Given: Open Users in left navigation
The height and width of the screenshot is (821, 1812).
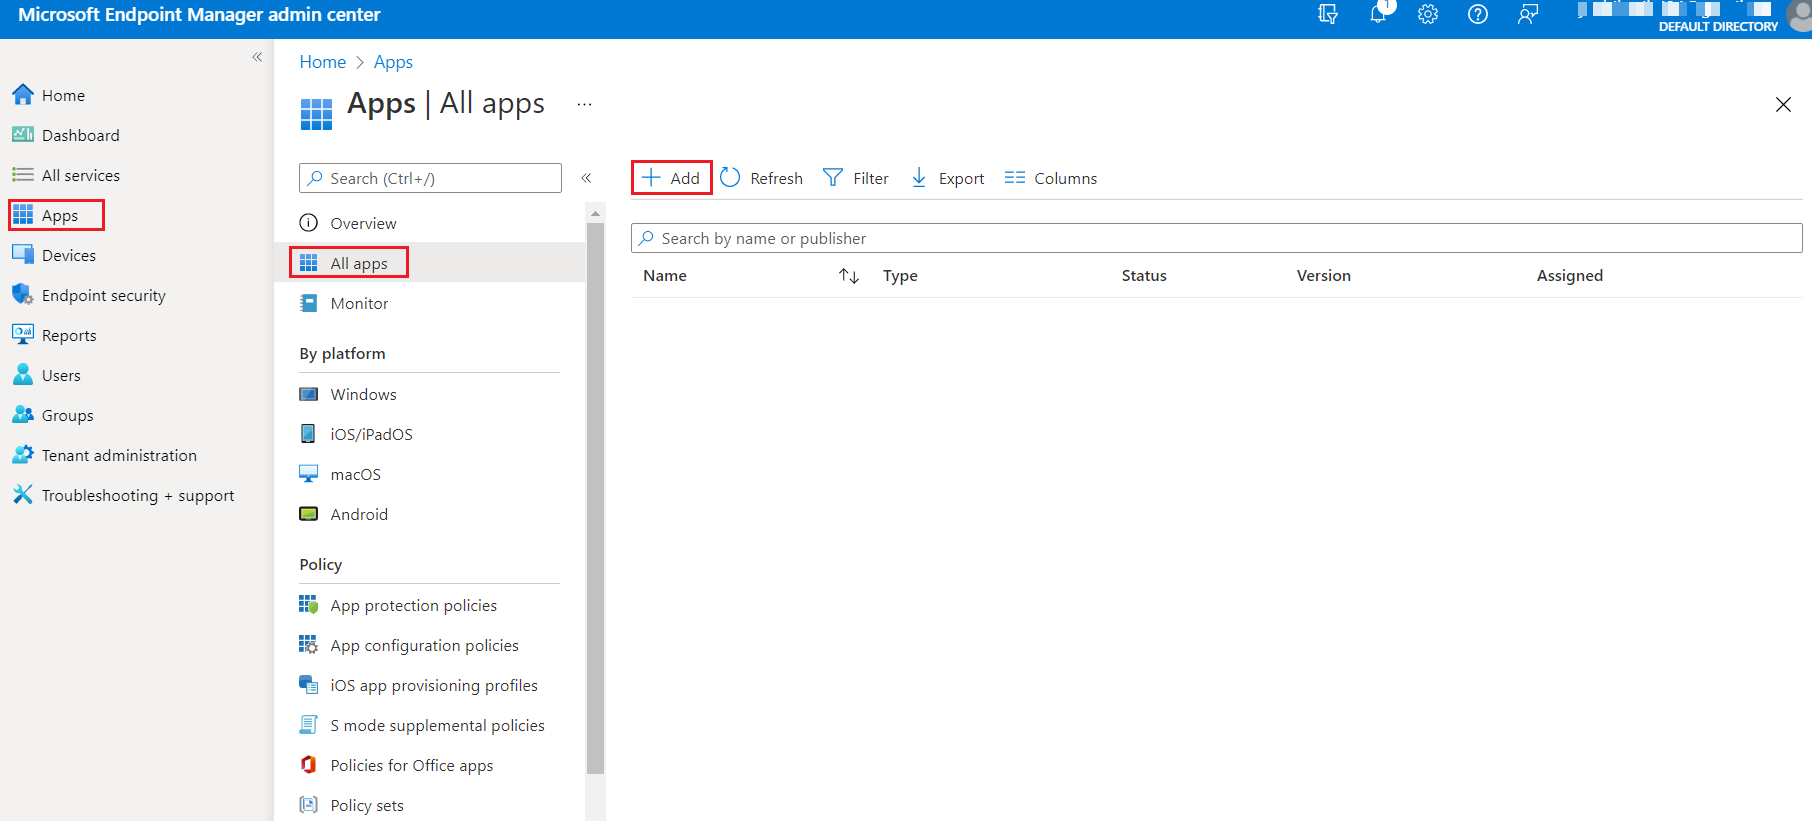Looking at the screenshot, I should tap(46, 375).
